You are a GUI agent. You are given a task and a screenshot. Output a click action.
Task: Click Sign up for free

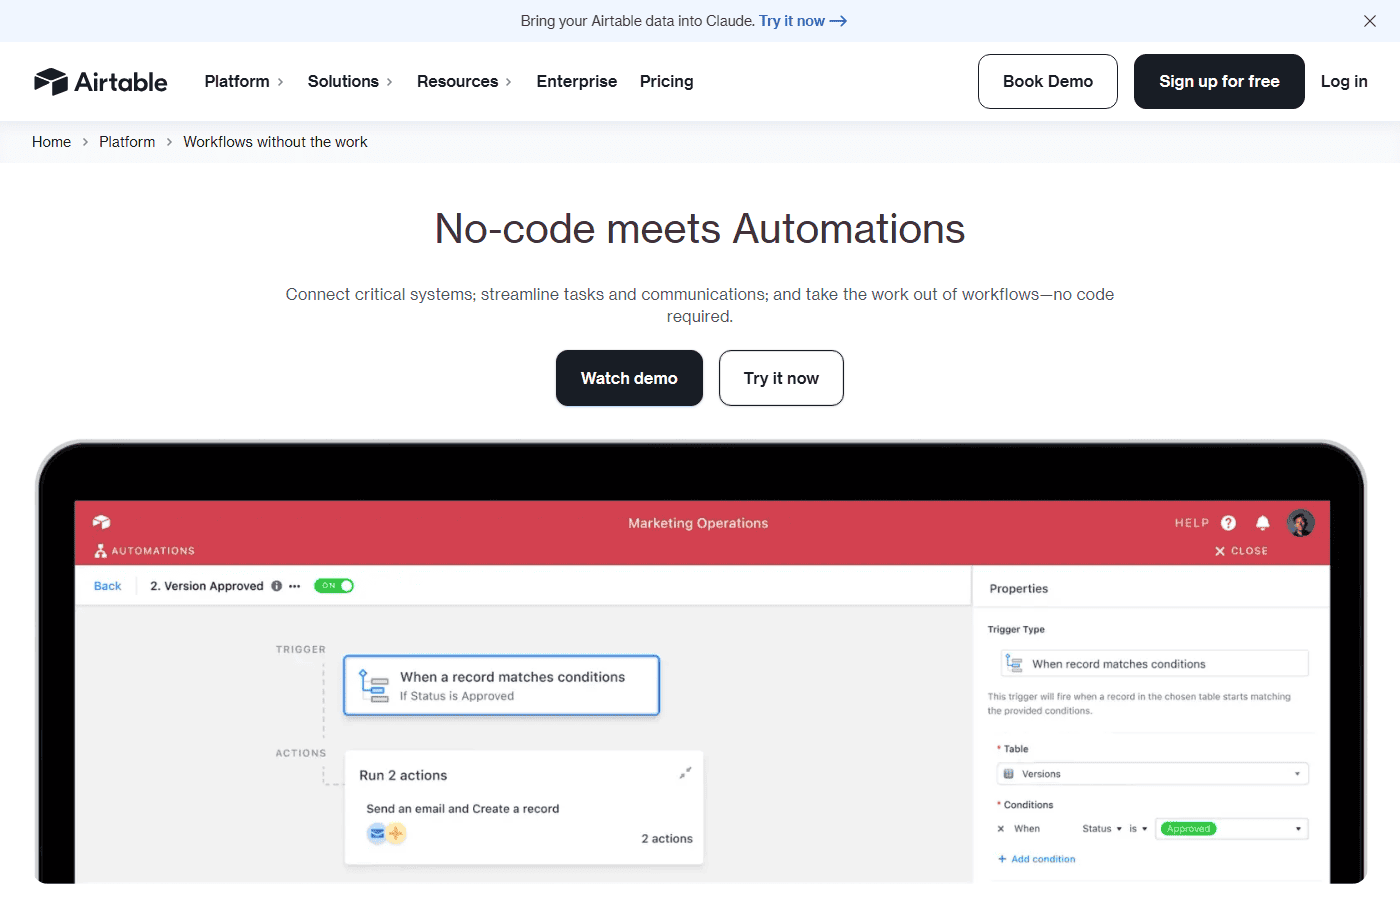coord(1219,81)
